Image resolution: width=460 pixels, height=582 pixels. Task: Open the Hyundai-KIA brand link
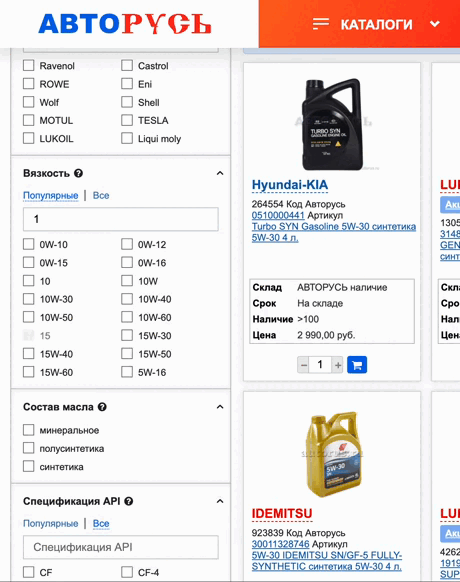290,185
